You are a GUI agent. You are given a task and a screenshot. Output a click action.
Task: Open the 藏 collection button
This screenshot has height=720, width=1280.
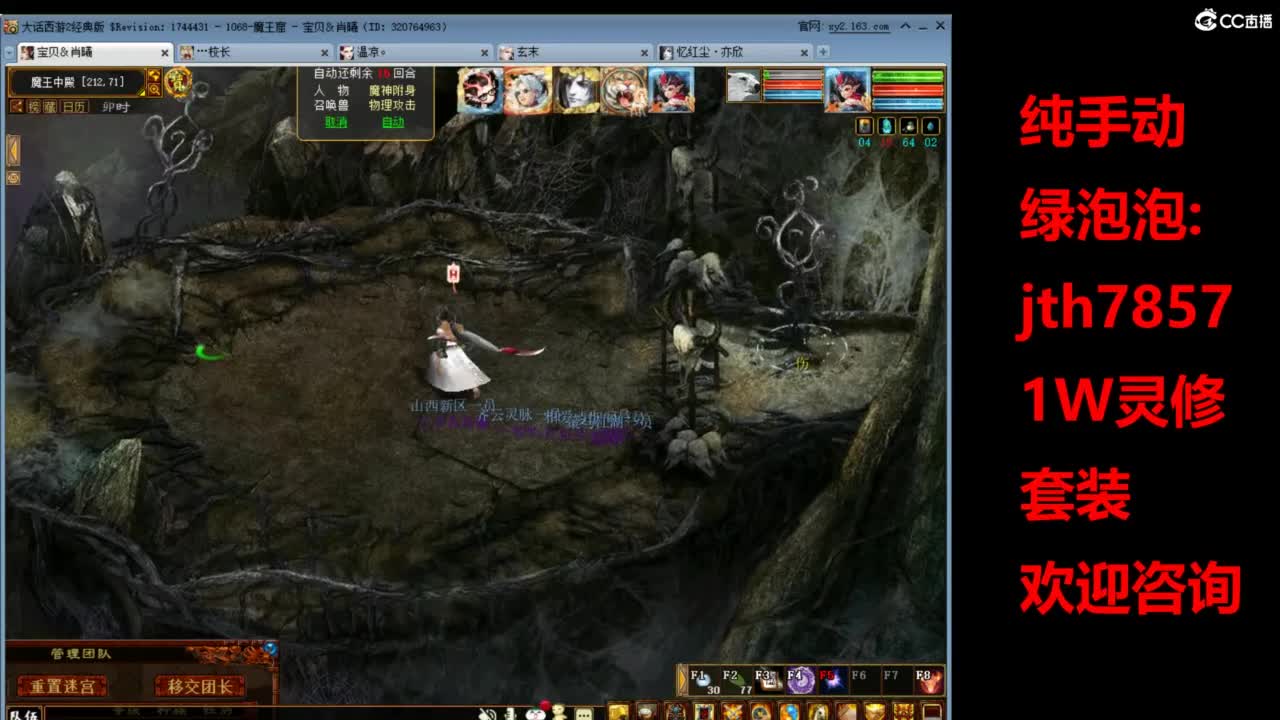click(x=50, y=106)
